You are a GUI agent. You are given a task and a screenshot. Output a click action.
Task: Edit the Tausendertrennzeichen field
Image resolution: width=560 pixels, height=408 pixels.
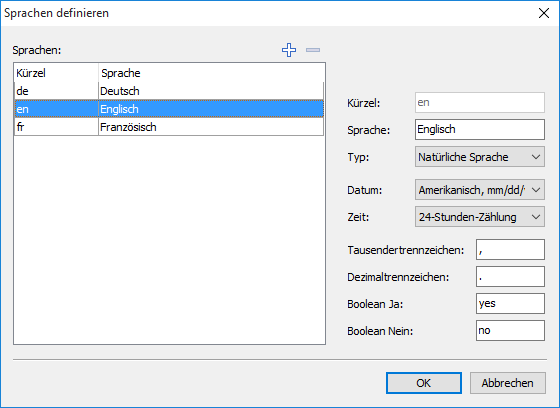(x=510, y=249)
